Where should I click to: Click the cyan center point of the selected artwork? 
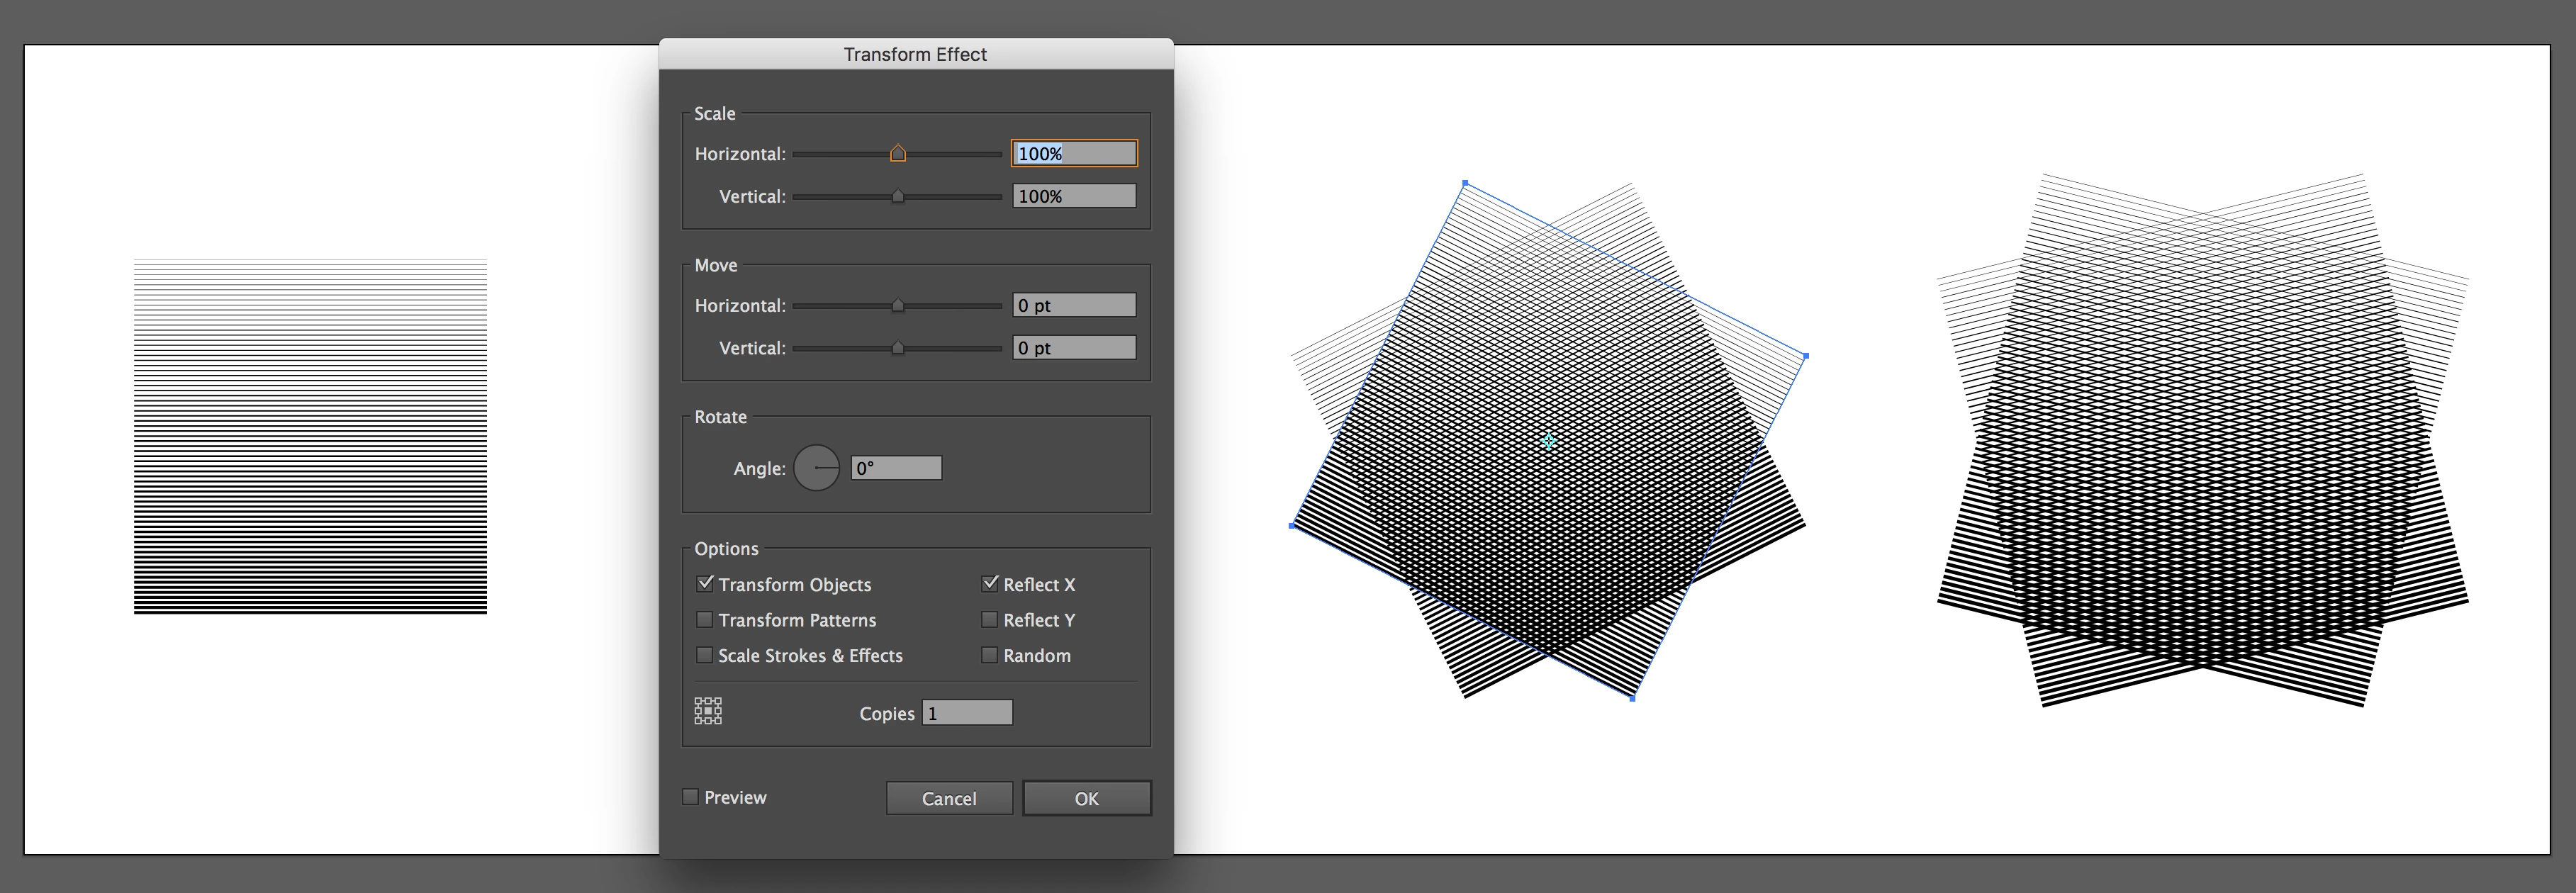[1548, 440]
